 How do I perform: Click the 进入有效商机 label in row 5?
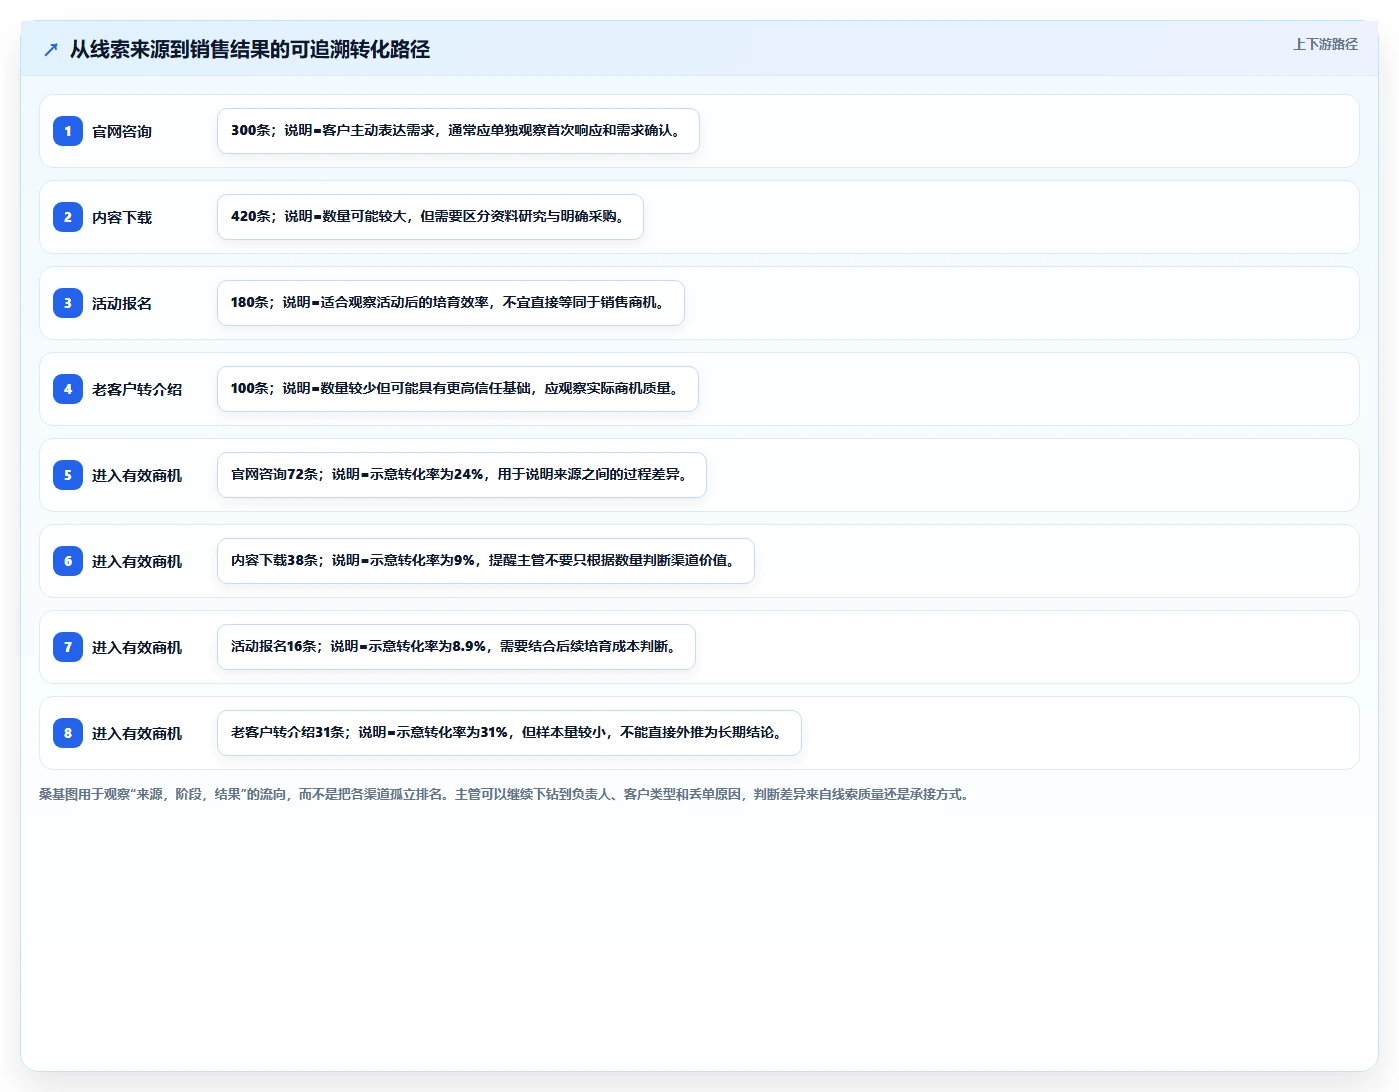[137, 475]
